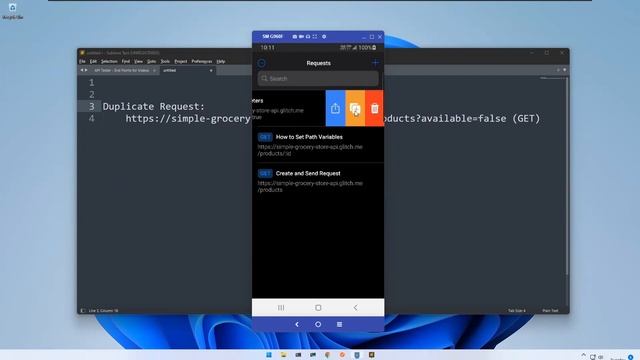Open Tools menu in Sublime Text
This screenshot has width=640, height=360.
[x=165, y=61]
